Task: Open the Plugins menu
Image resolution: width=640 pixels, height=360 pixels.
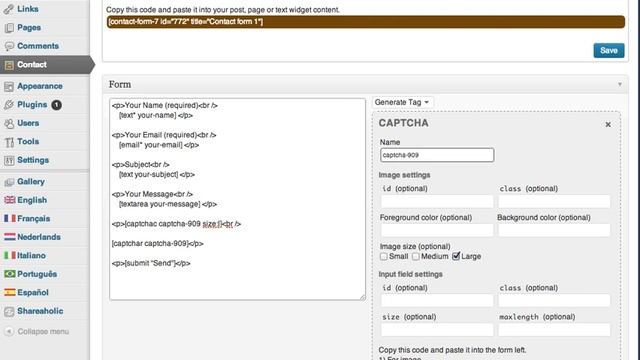Action: [x=32, y=104]
